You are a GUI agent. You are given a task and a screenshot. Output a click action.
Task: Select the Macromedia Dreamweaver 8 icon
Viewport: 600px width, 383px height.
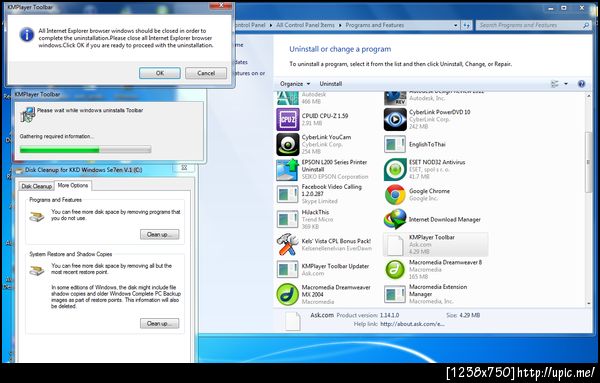(395, 270)
